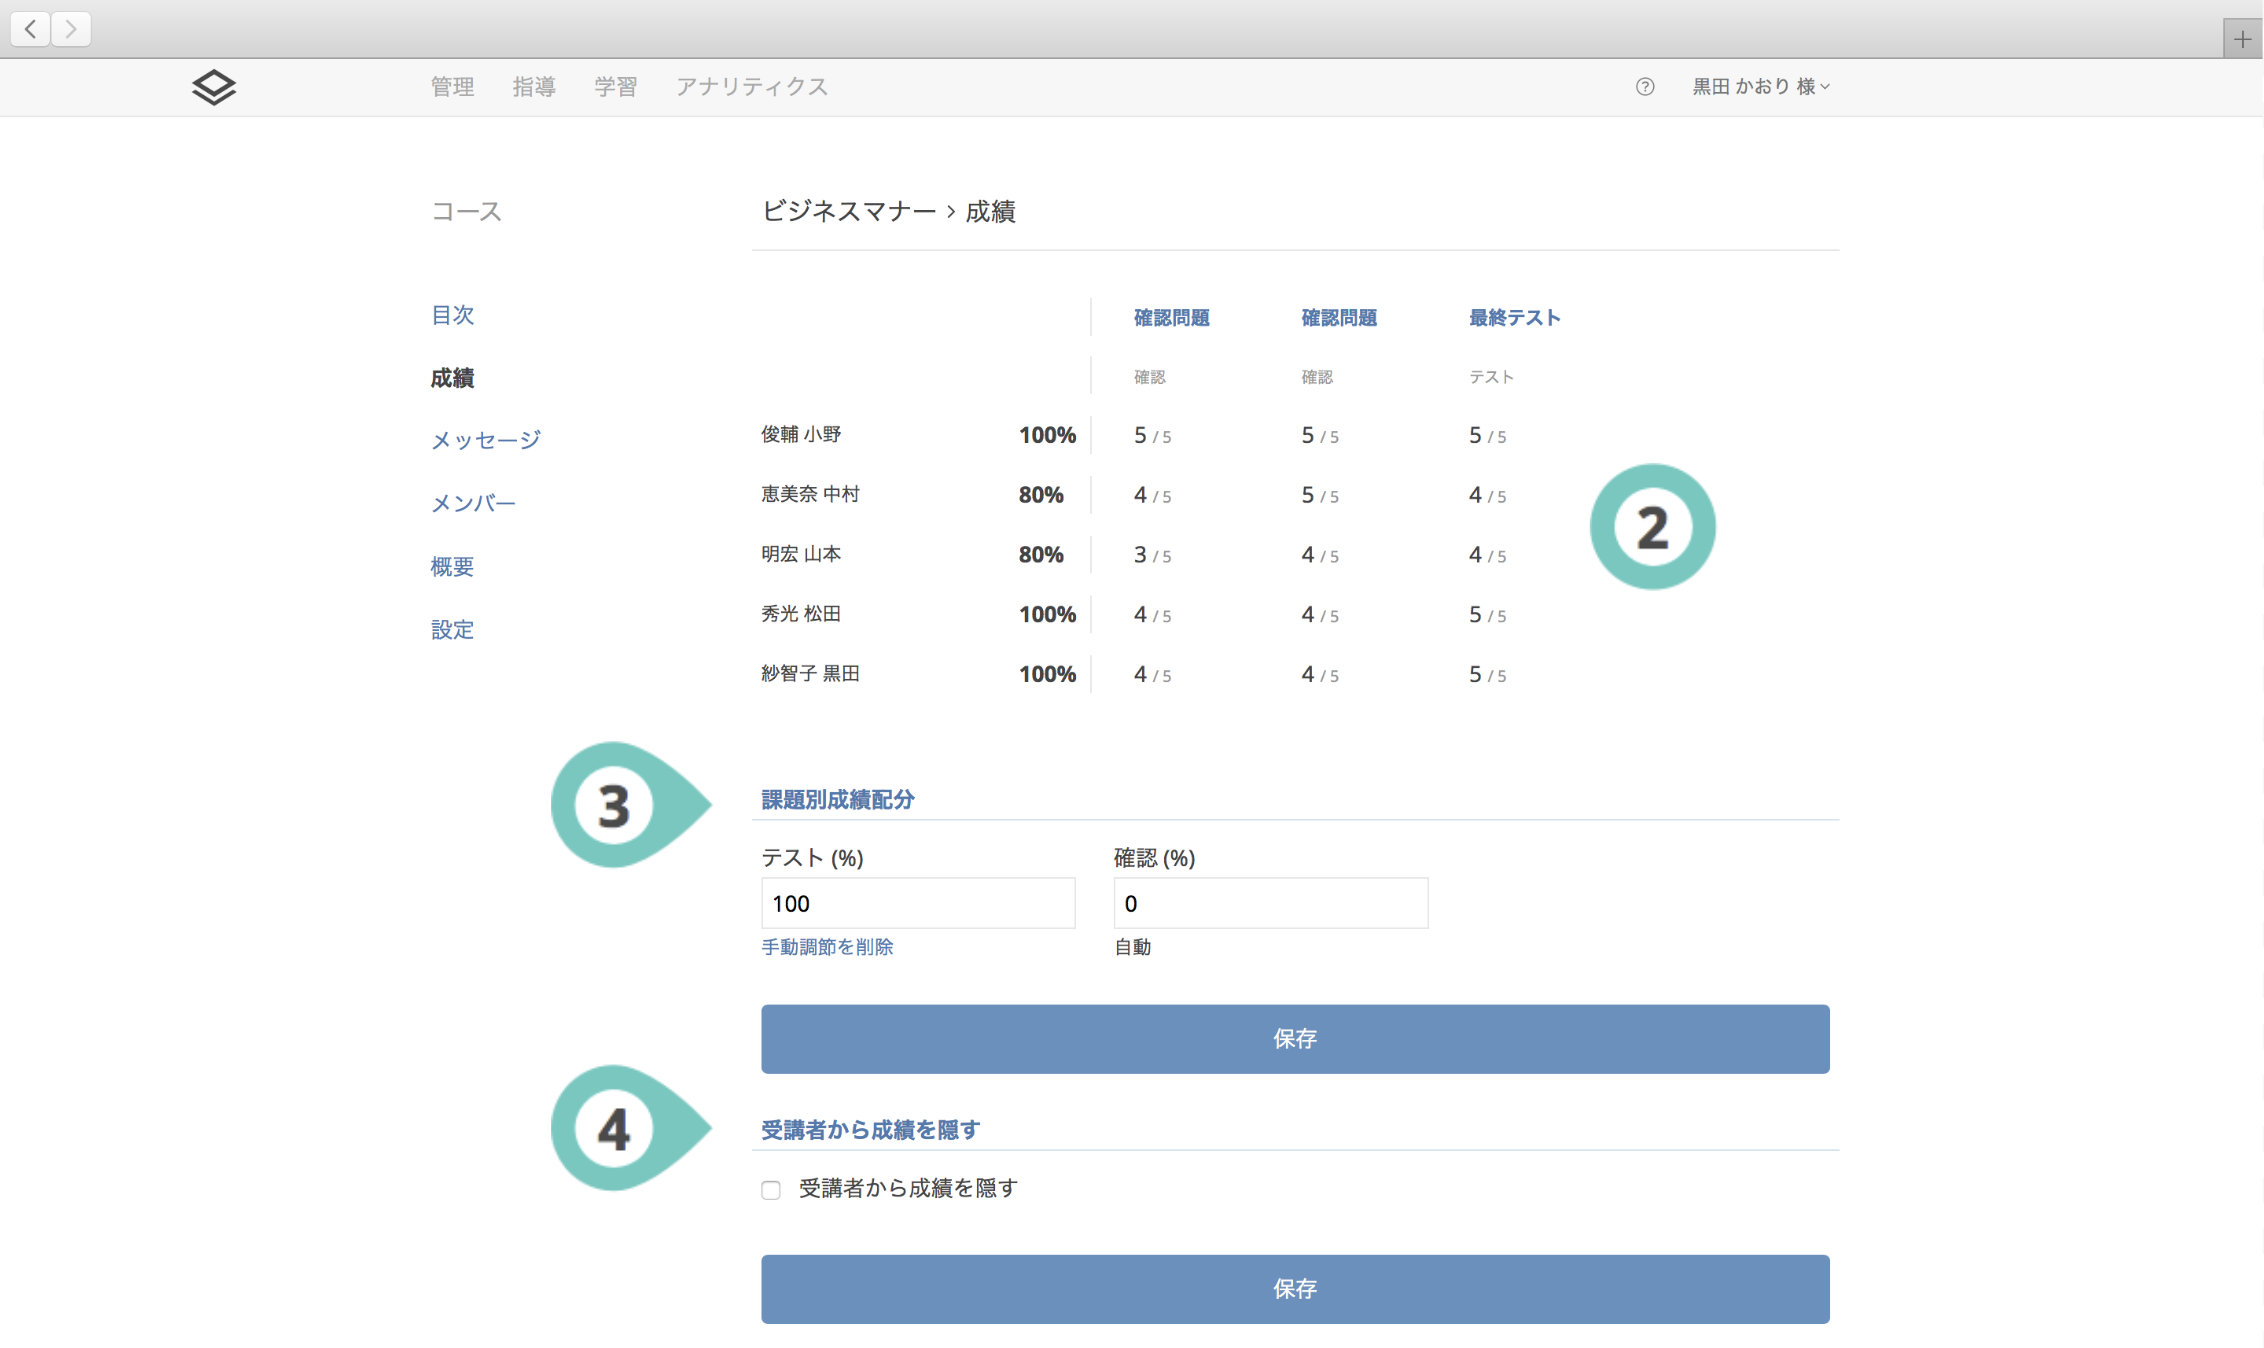
Task: Open a new tab with plus icon
Action: (x=2242, y=40)
